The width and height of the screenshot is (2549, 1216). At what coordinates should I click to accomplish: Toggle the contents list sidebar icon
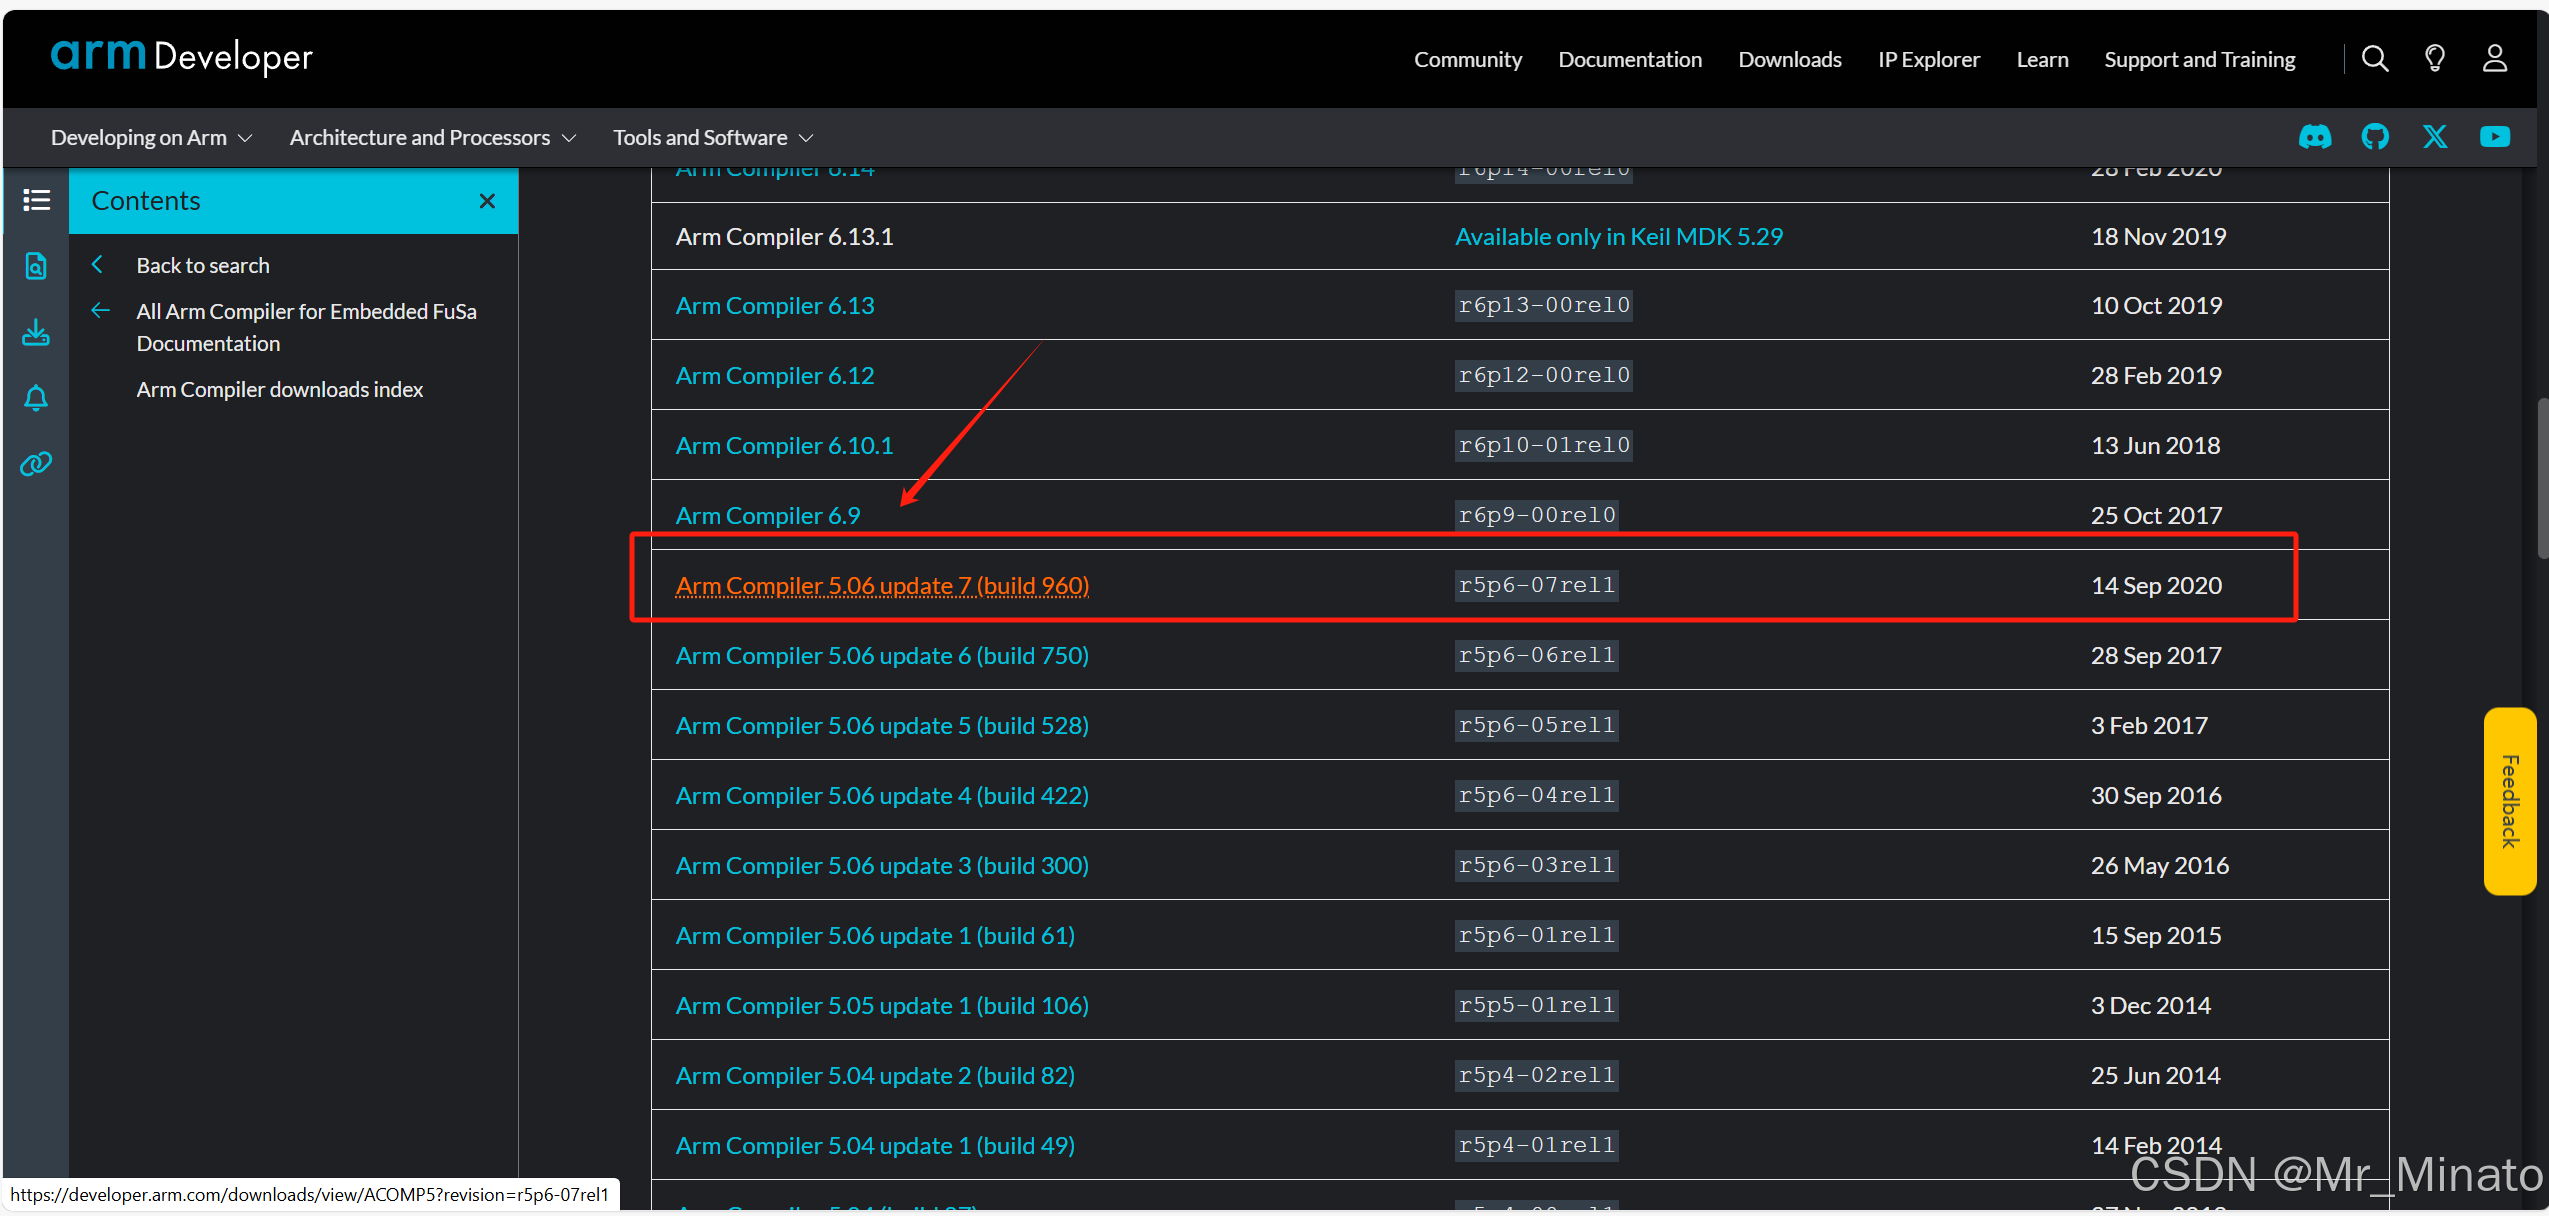pos(36,201)
